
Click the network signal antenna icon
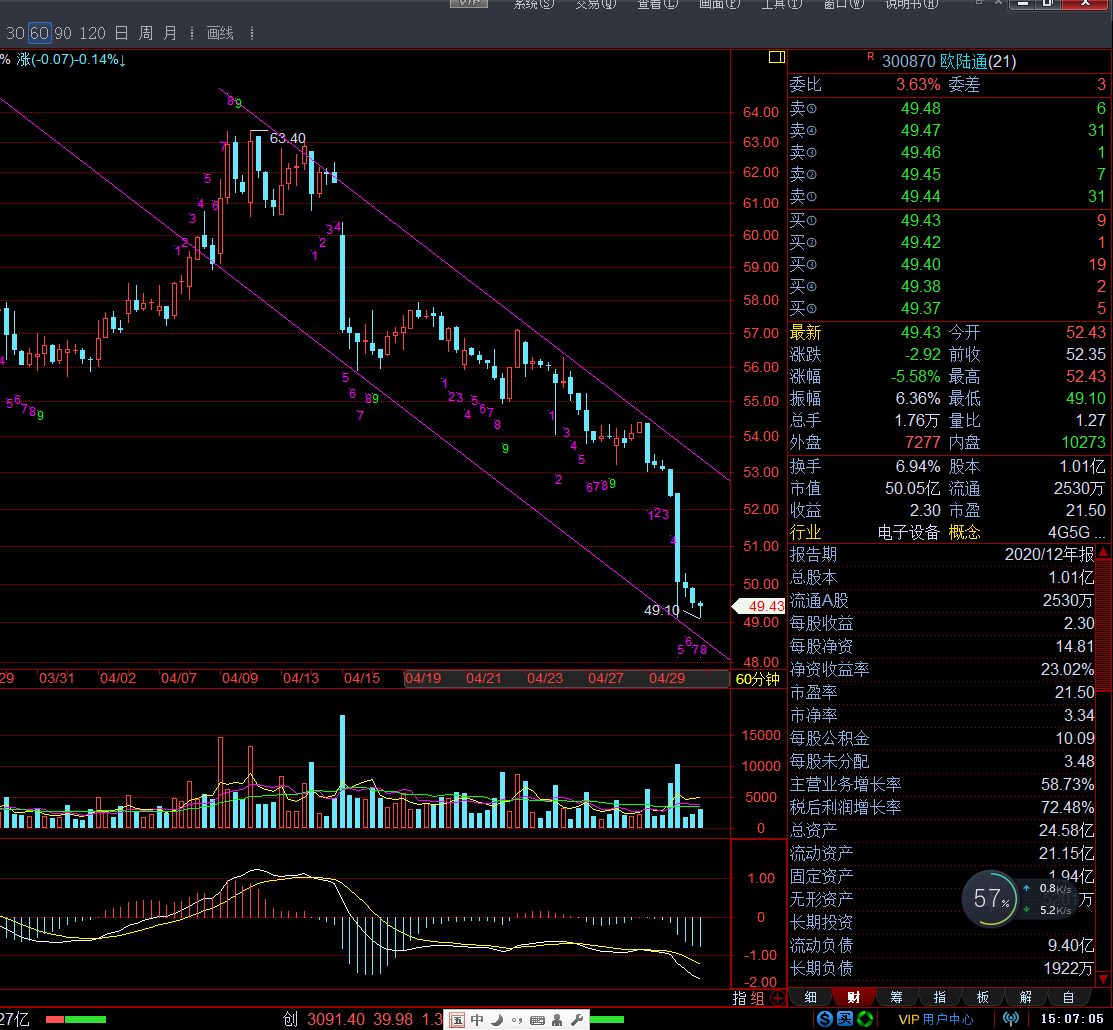click(1011, 1019)
